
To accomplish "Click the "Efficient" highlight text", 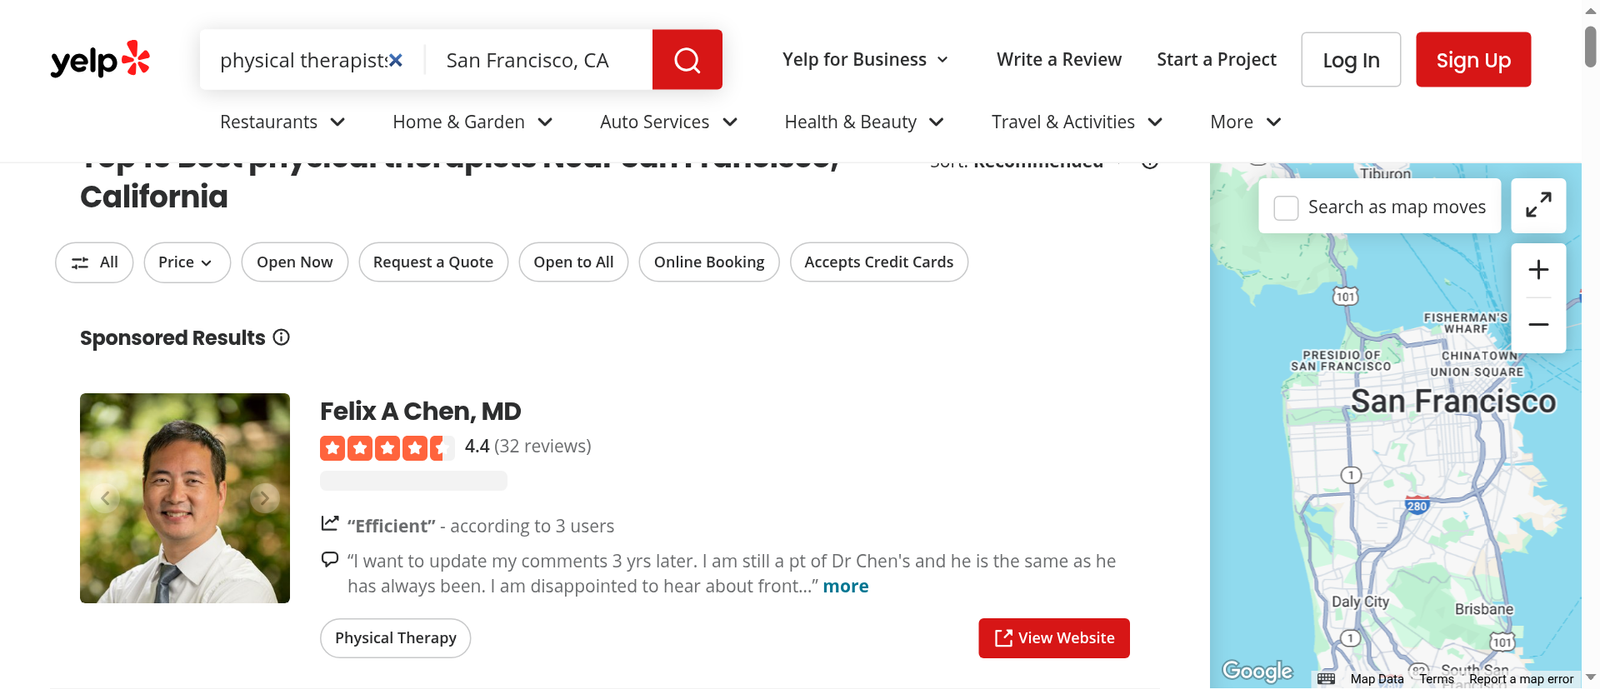I will point(391,526).
